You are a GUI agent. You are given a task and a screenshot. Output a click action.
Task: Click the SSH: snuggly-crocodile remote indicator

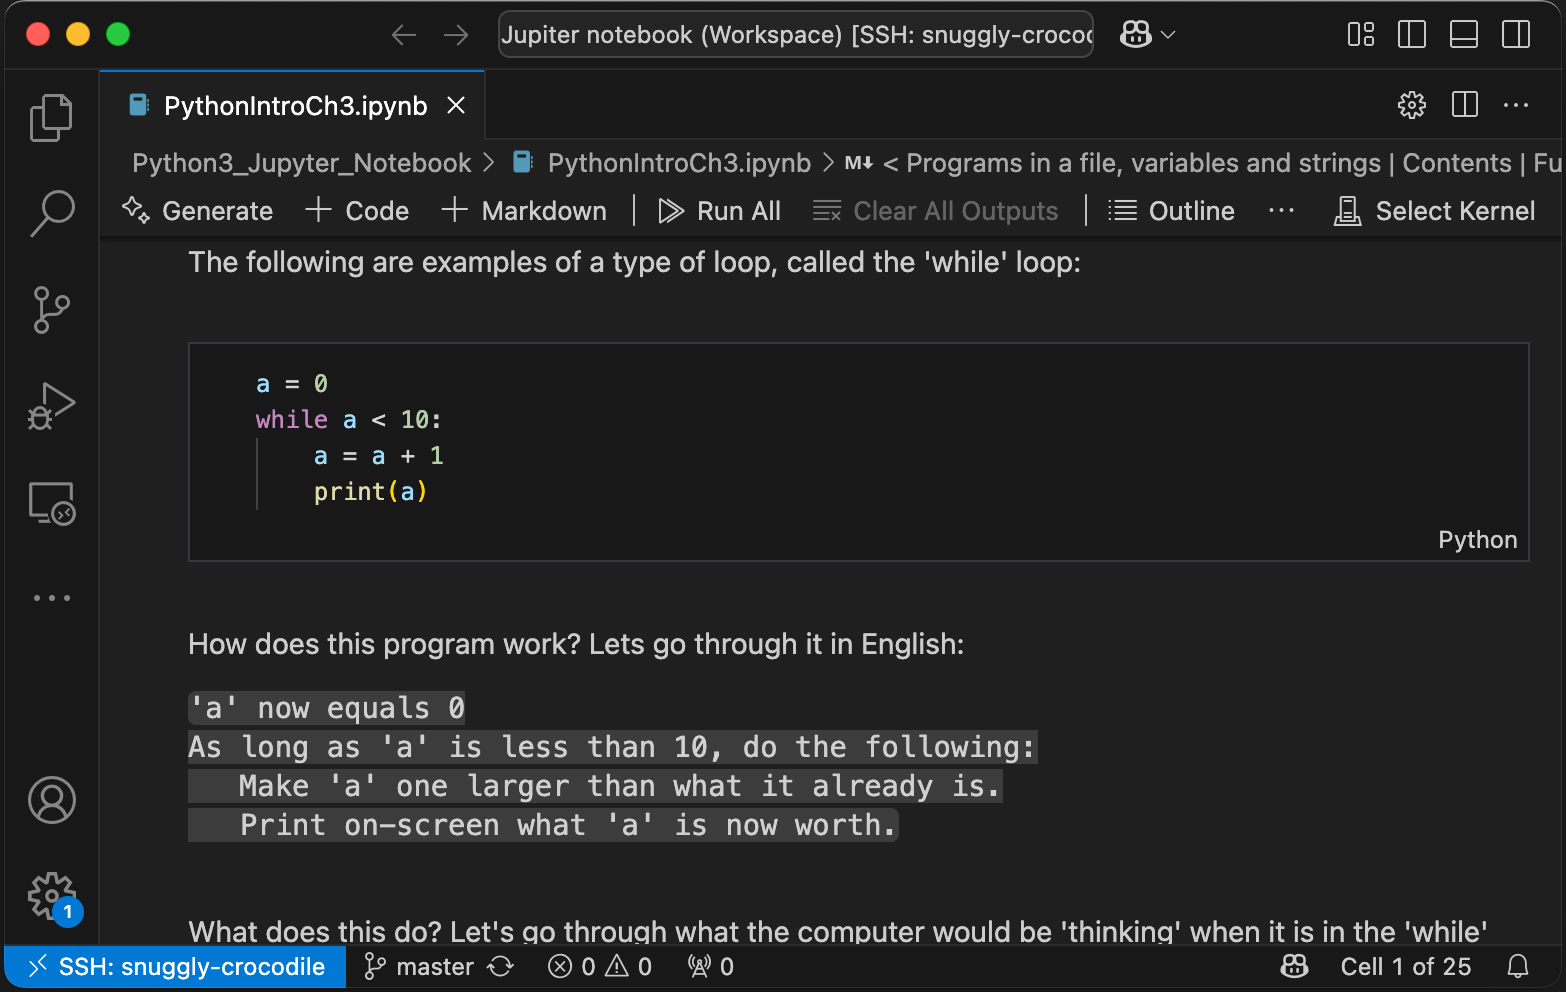tap(176, 967)
